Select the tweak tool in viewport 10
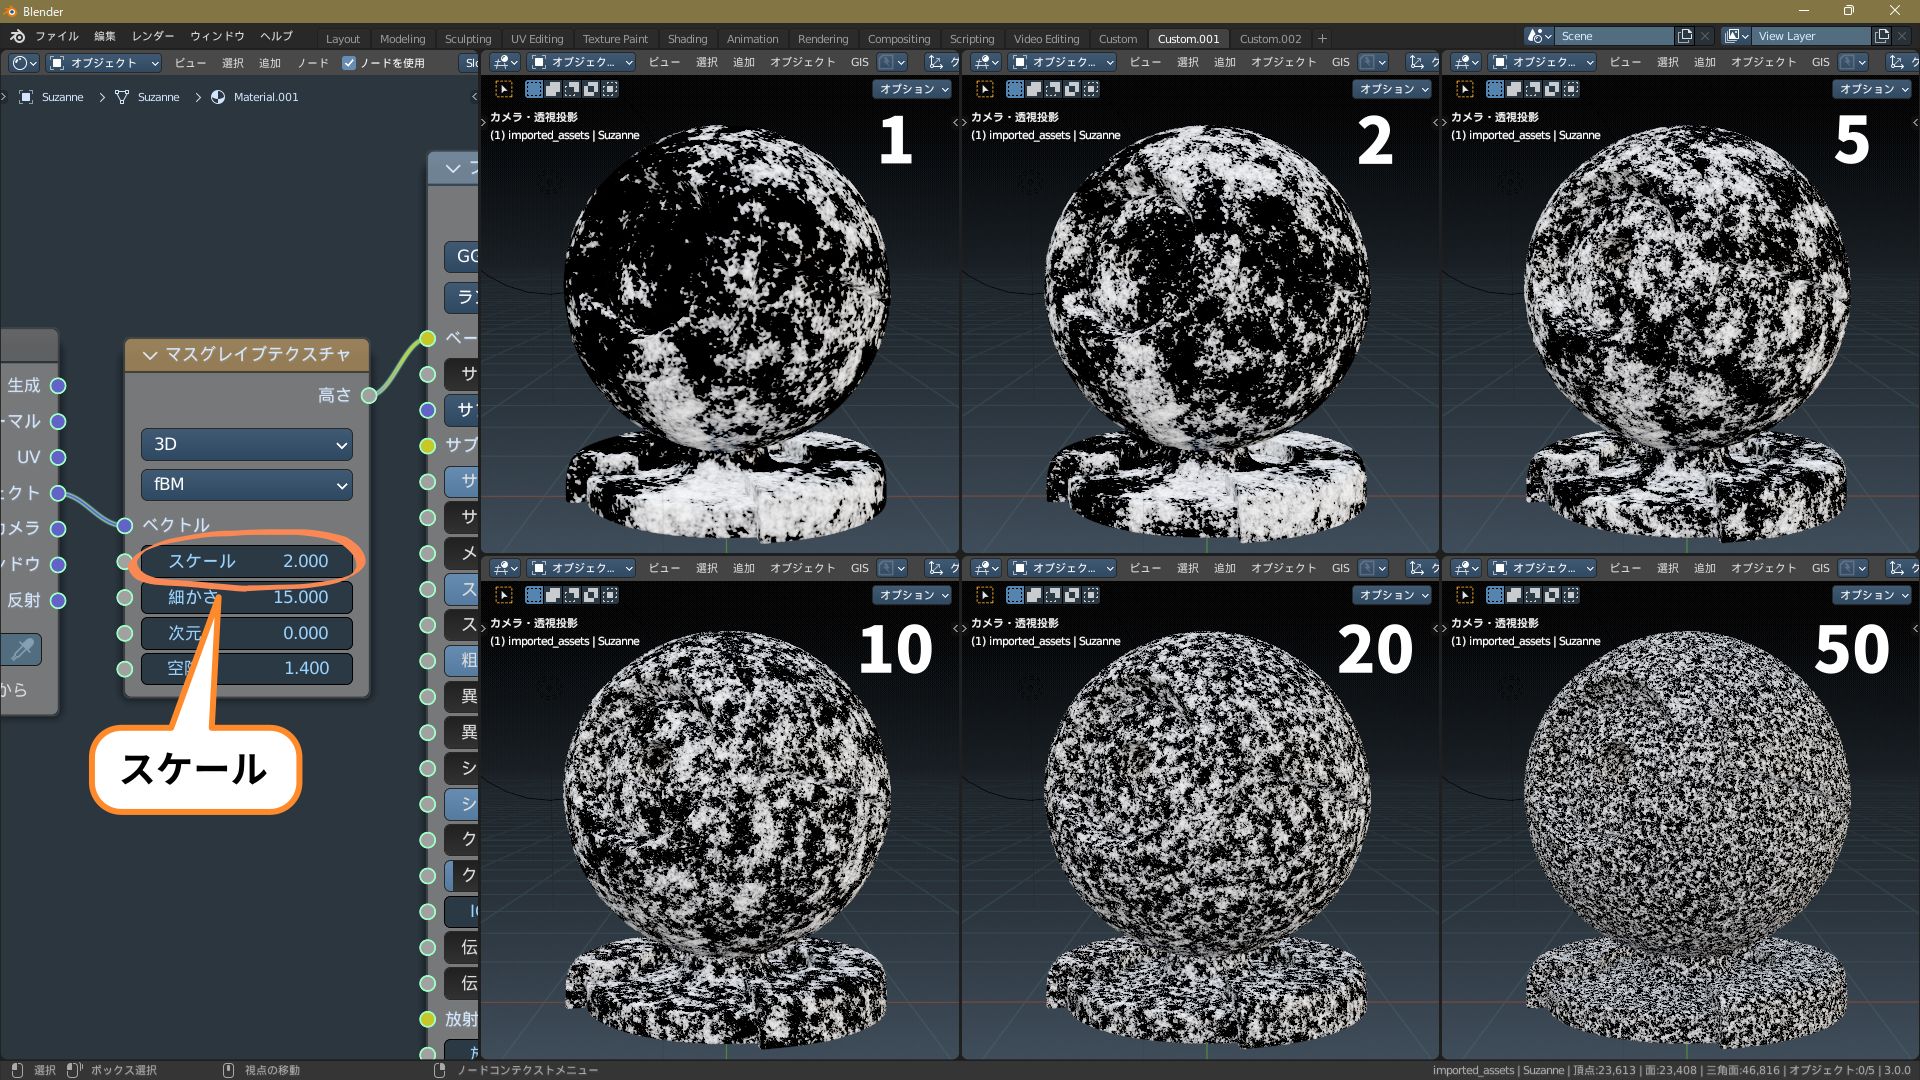Image resolution: width=1920 pixels, height=1080 pixels. (504, 595)
